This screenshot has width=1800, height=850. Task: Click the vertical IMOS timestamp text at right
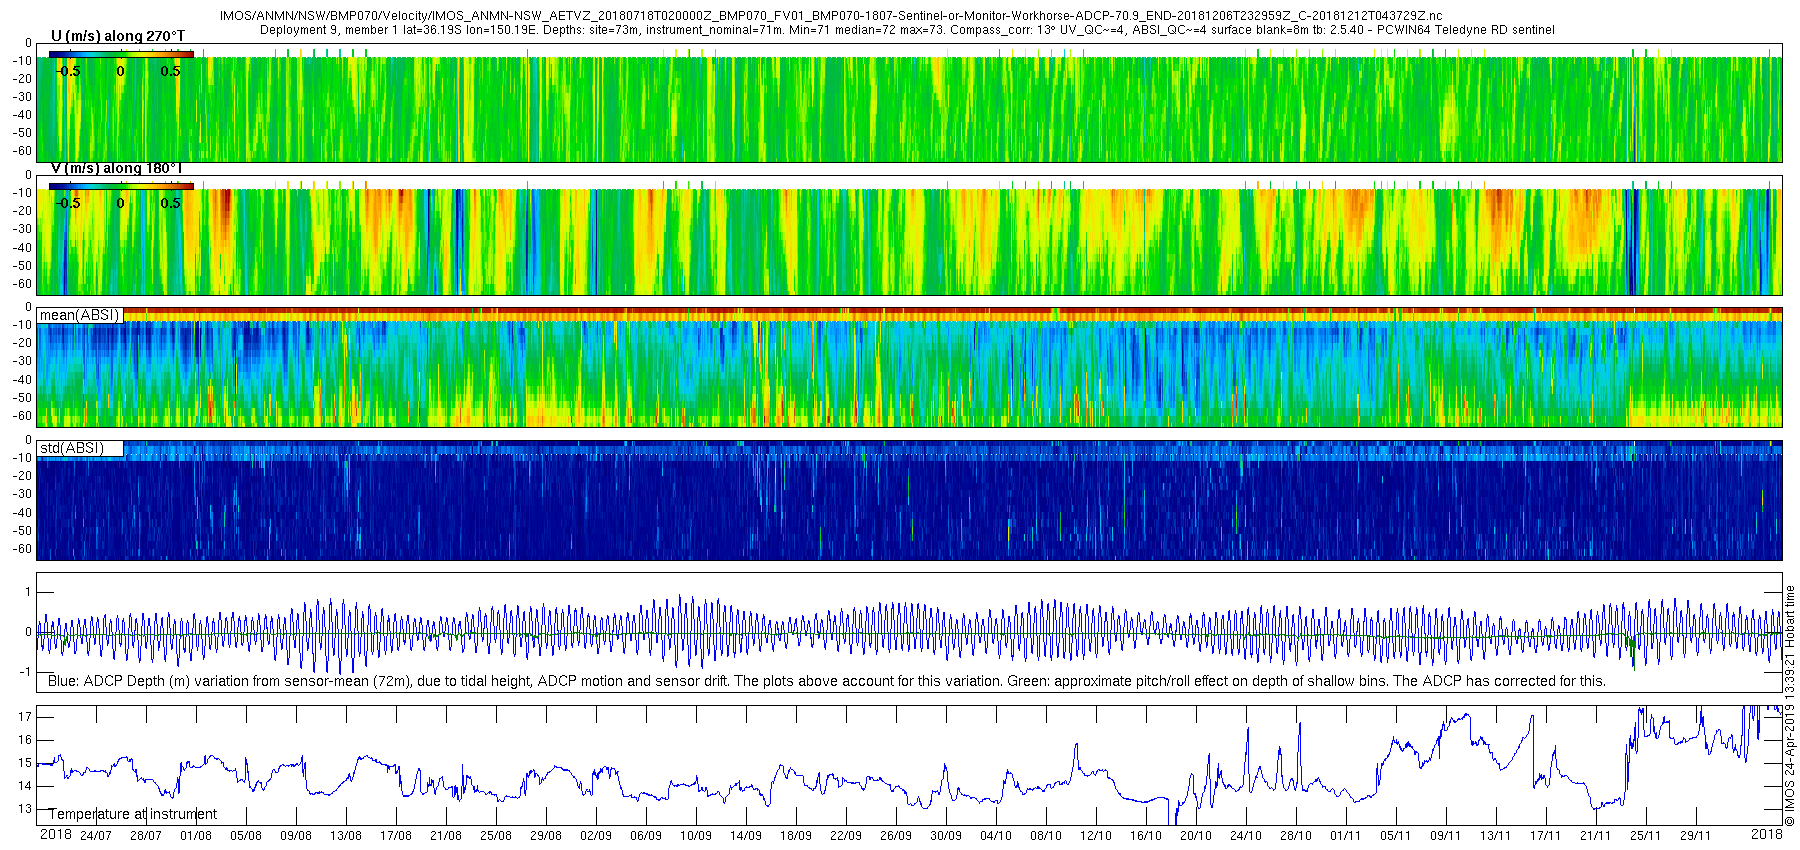[1790, 705]
